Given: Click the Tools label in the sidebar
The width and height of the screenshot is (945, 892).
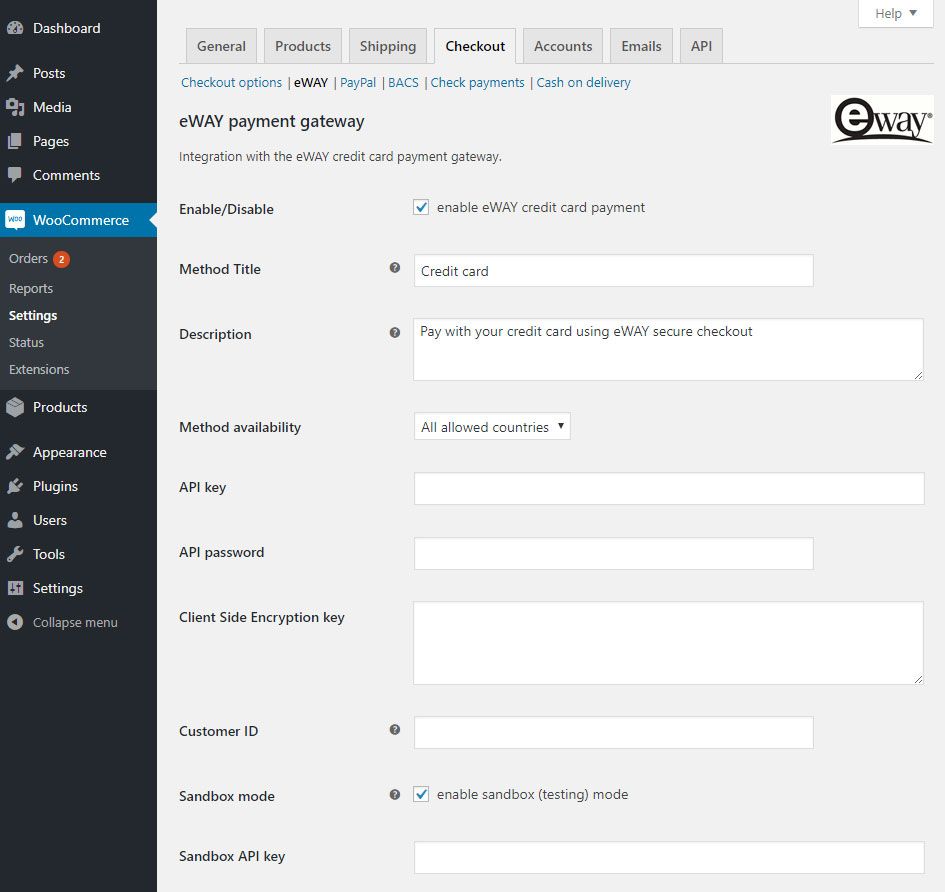Looking at the screenshot, I should (x=49, y=554).
